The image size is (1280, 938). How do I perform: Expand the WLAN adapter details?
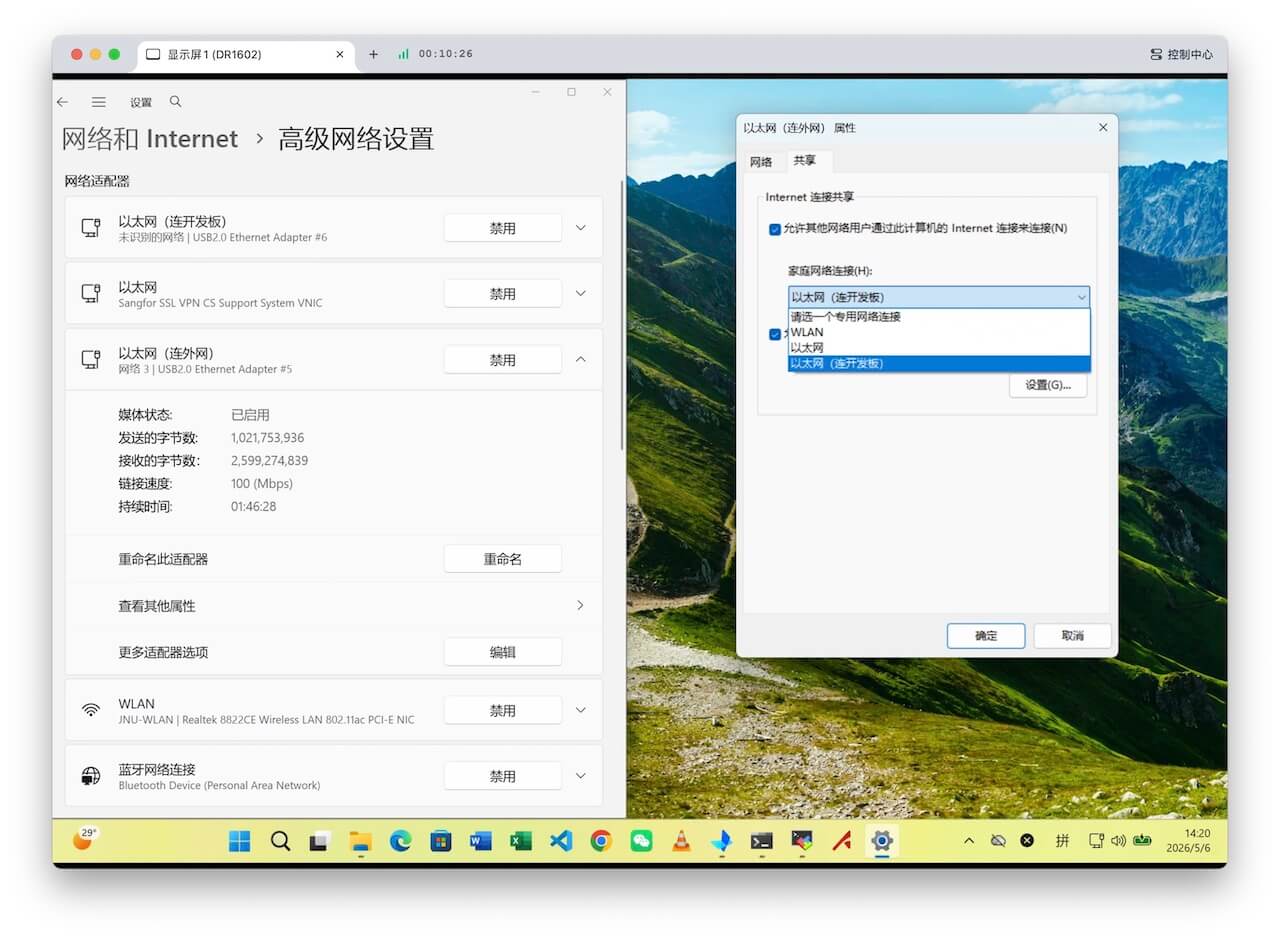pos(581,710)
